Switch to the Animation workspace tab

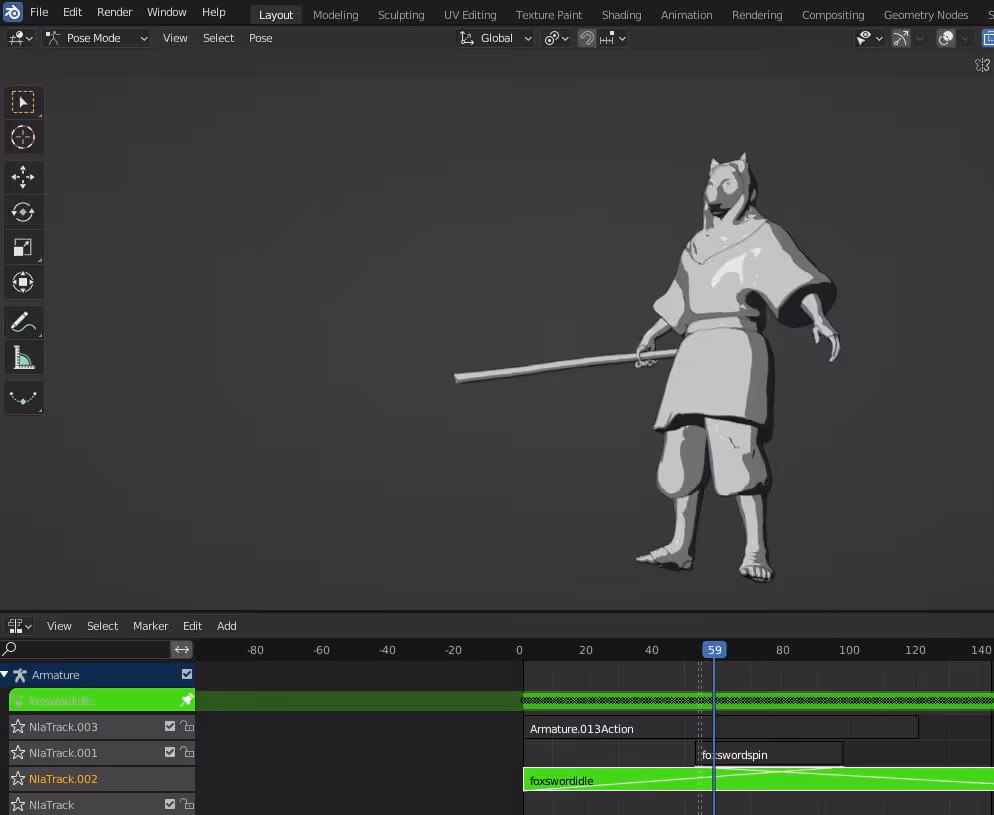[x=687, y=15]
